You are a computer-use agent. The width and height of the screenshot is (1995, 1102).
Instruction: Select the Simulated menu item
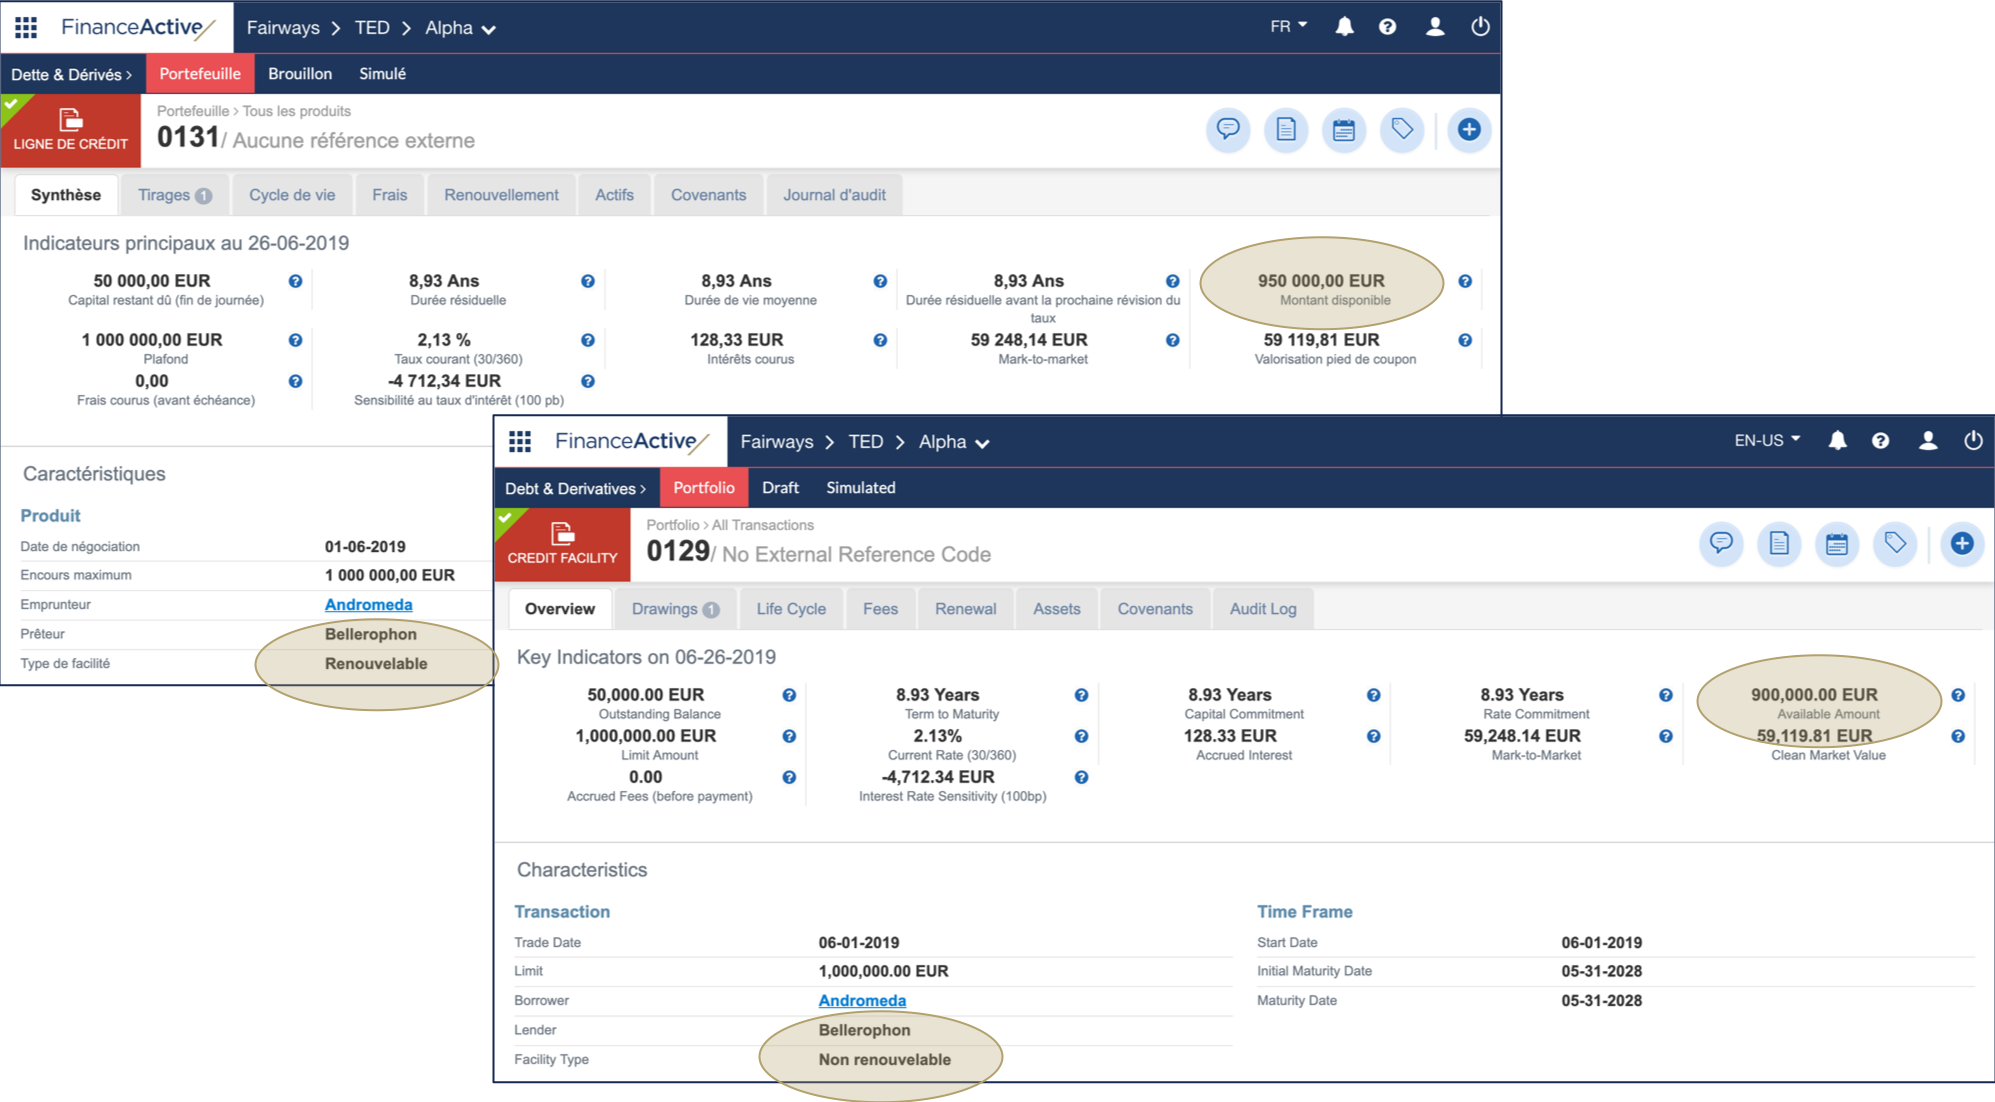click(x=860, y=488)
